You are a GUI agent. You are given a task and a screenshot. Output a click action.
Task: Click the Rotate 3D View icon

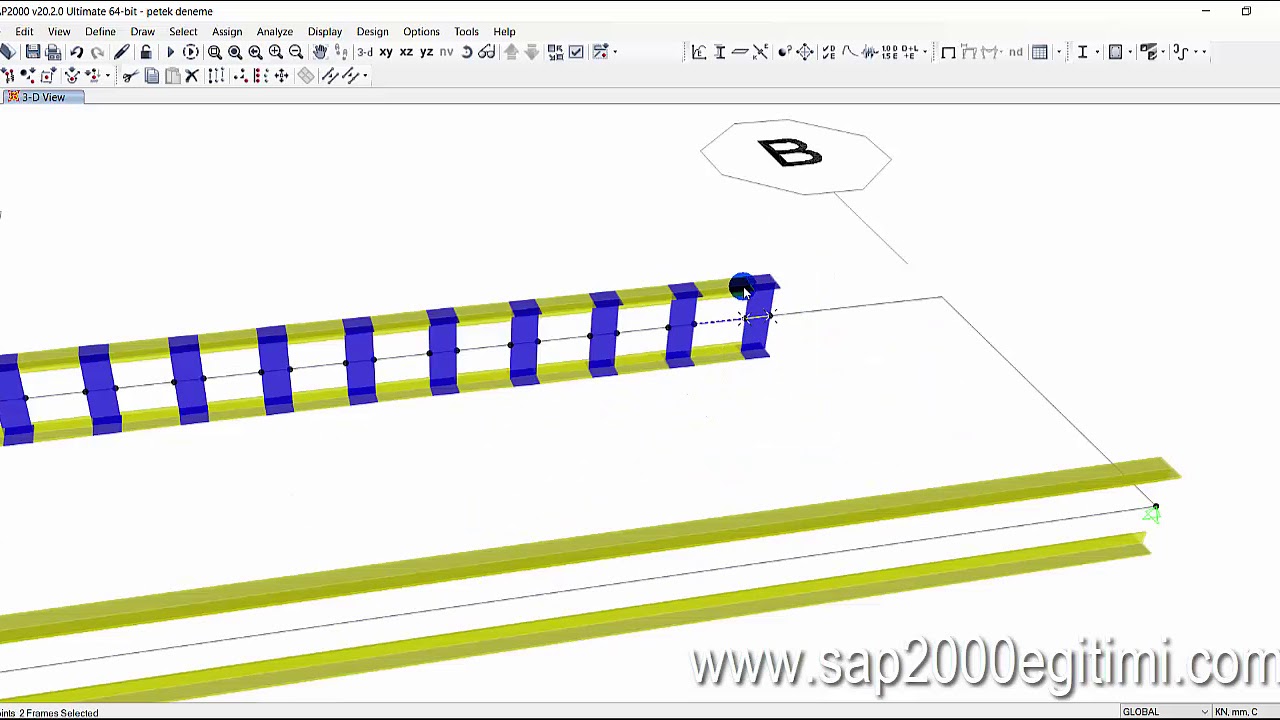467,52
